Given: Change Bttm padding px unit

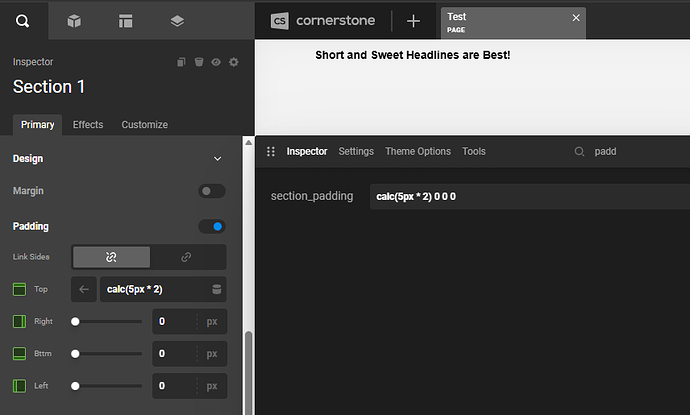Looking at the screenshot, I should coord(212,354).
